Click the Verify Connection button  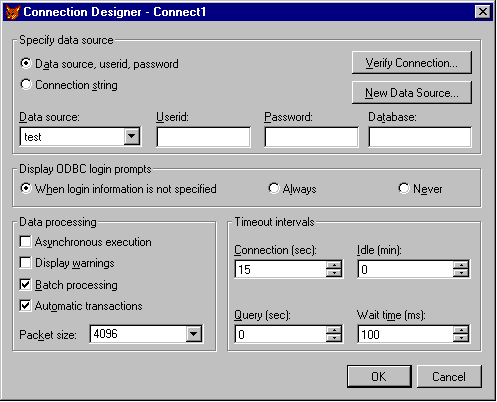coord(412,63)
